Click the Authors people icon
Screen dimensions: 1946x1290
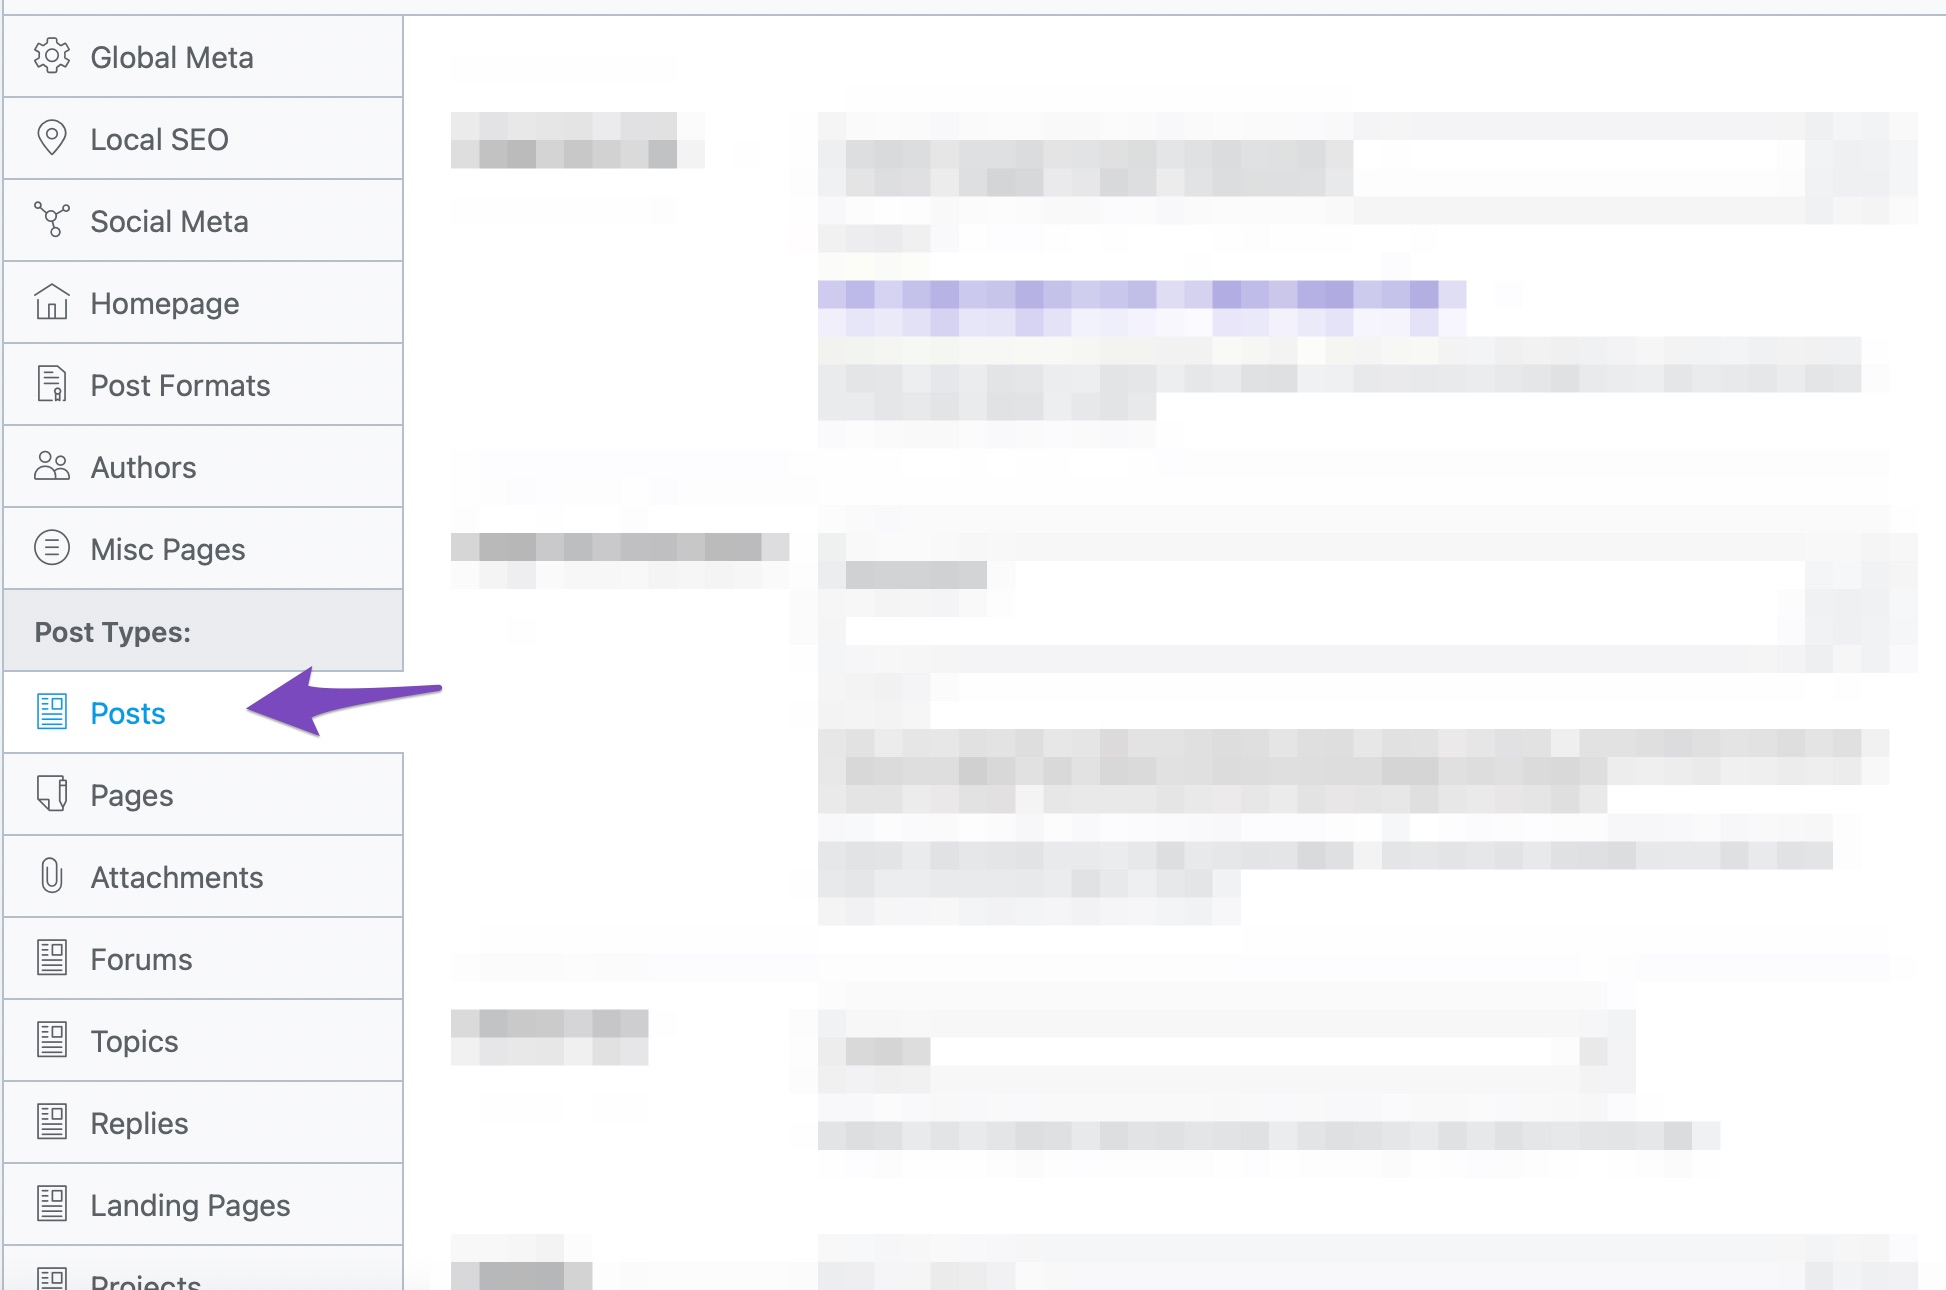point(50,466)
